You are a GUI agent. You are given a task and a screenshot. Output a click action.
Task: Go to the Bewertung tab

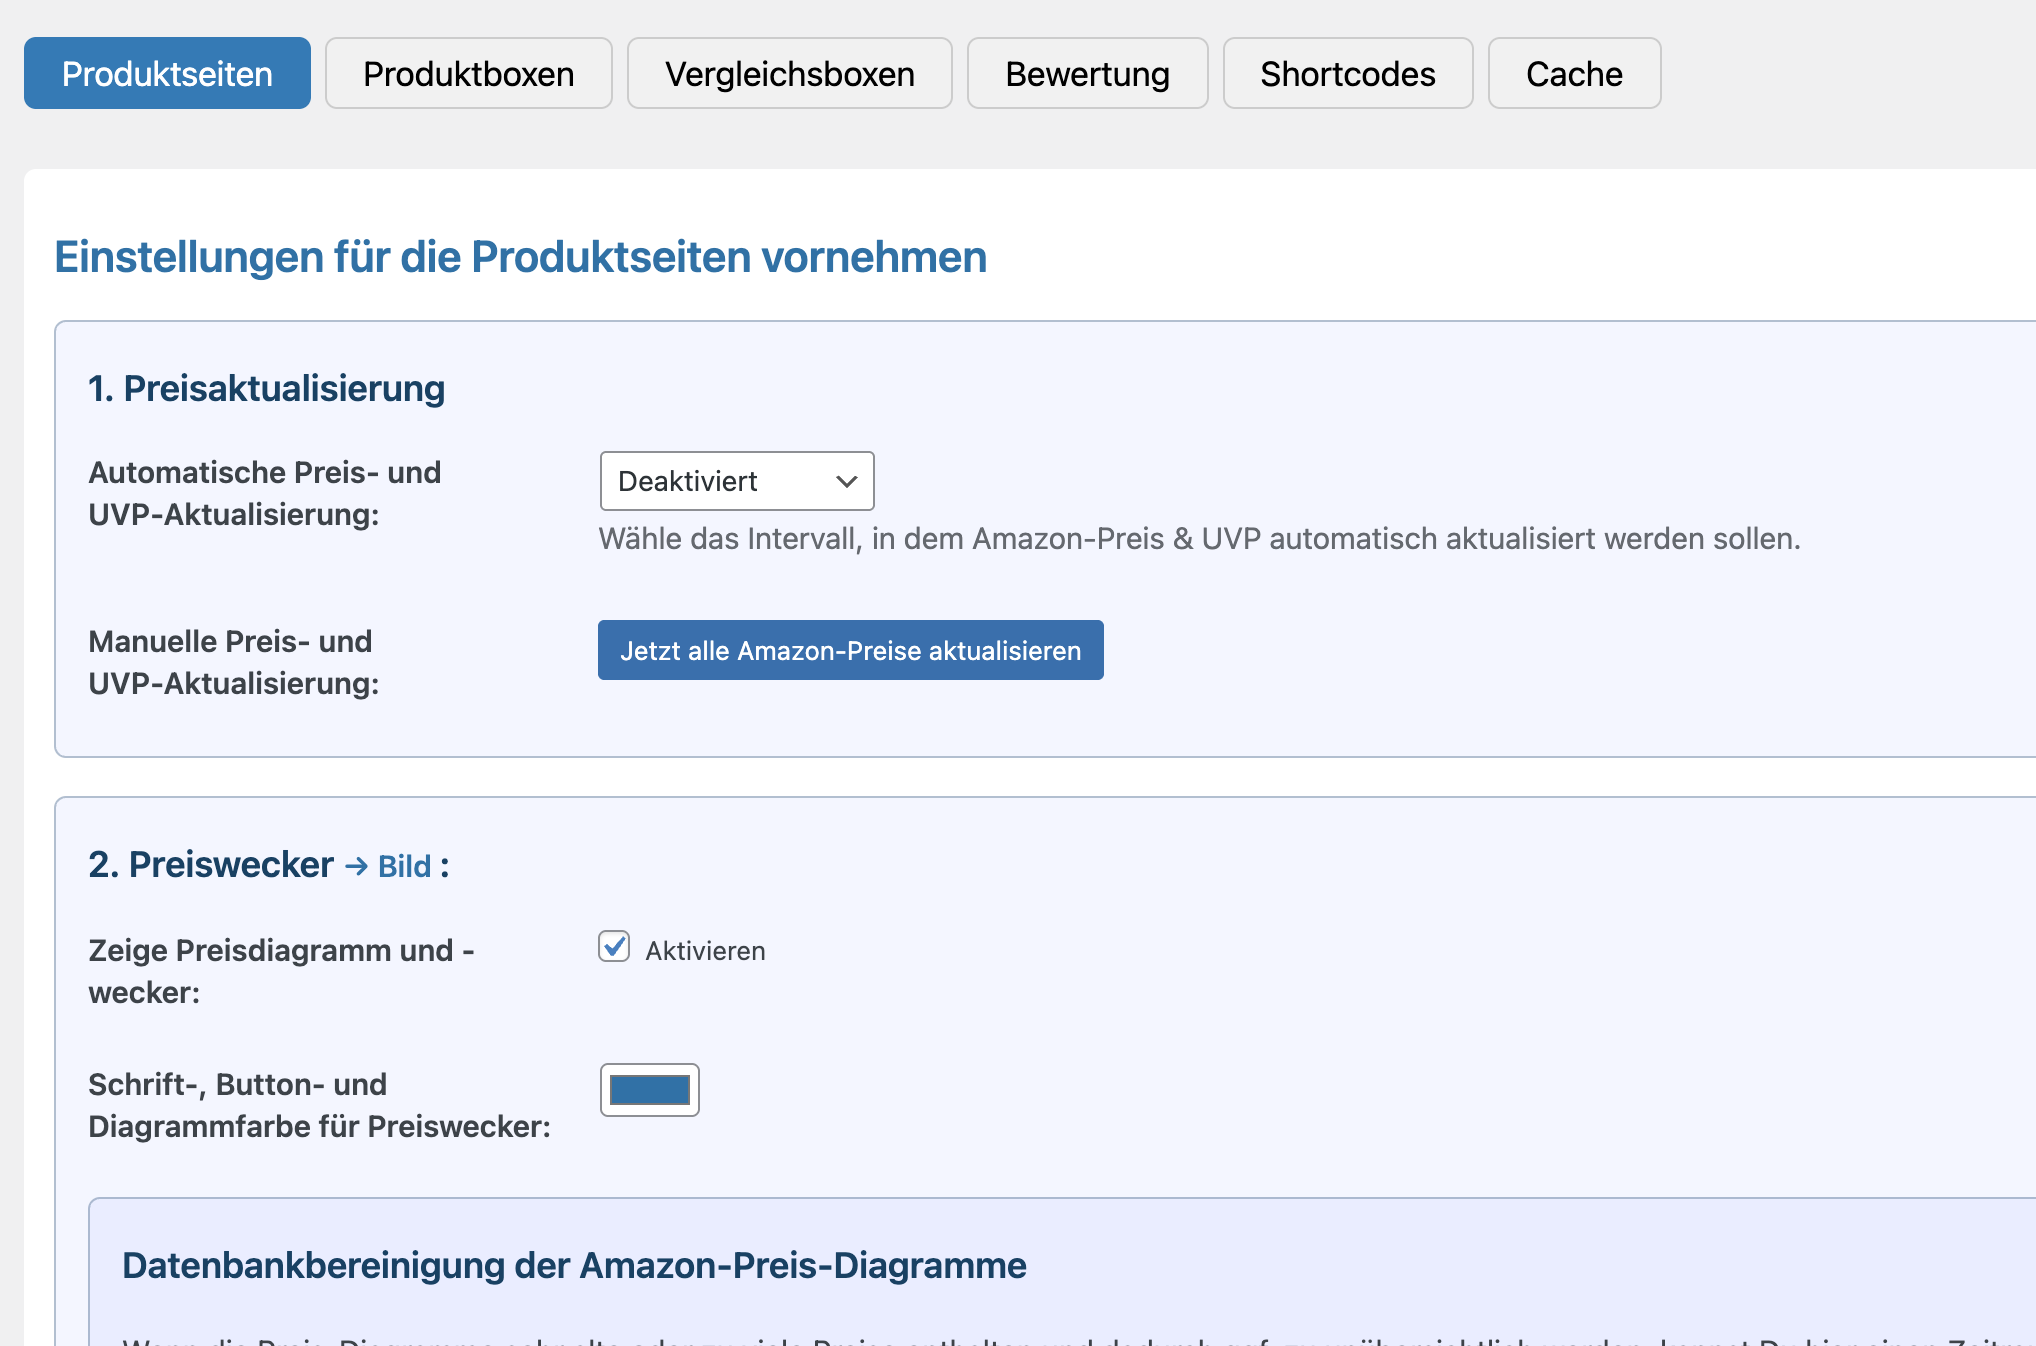pyautogui.click(x=1087, y=73)
